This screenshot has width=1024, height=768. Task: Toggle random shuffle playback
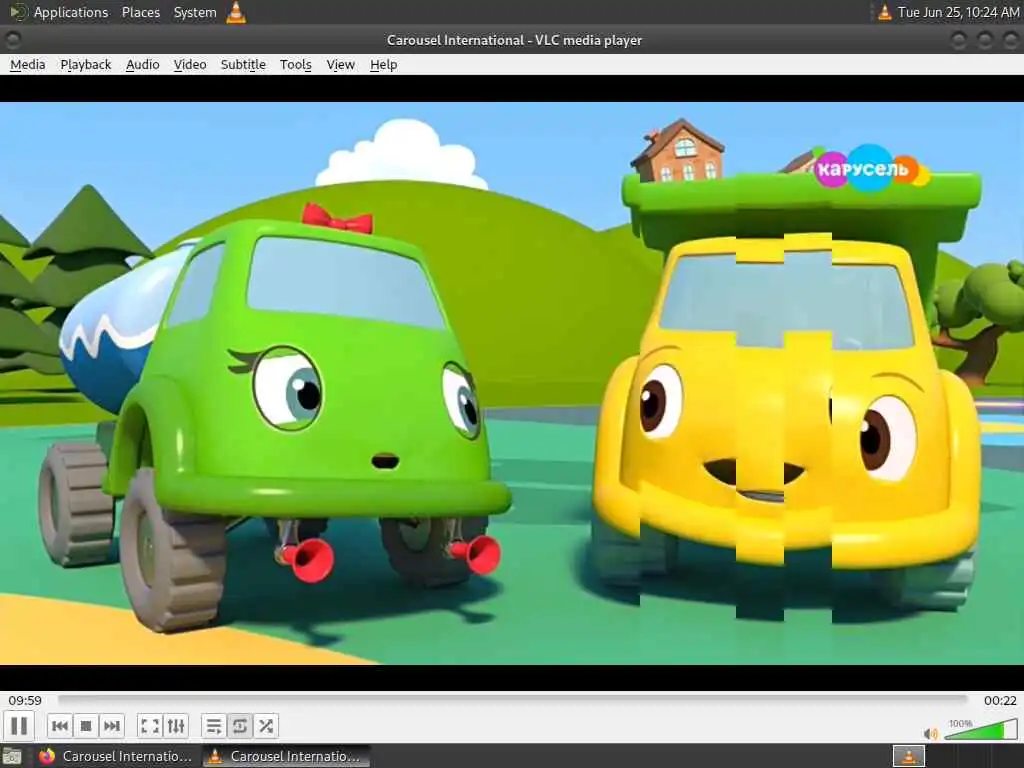tap(266, 726)
